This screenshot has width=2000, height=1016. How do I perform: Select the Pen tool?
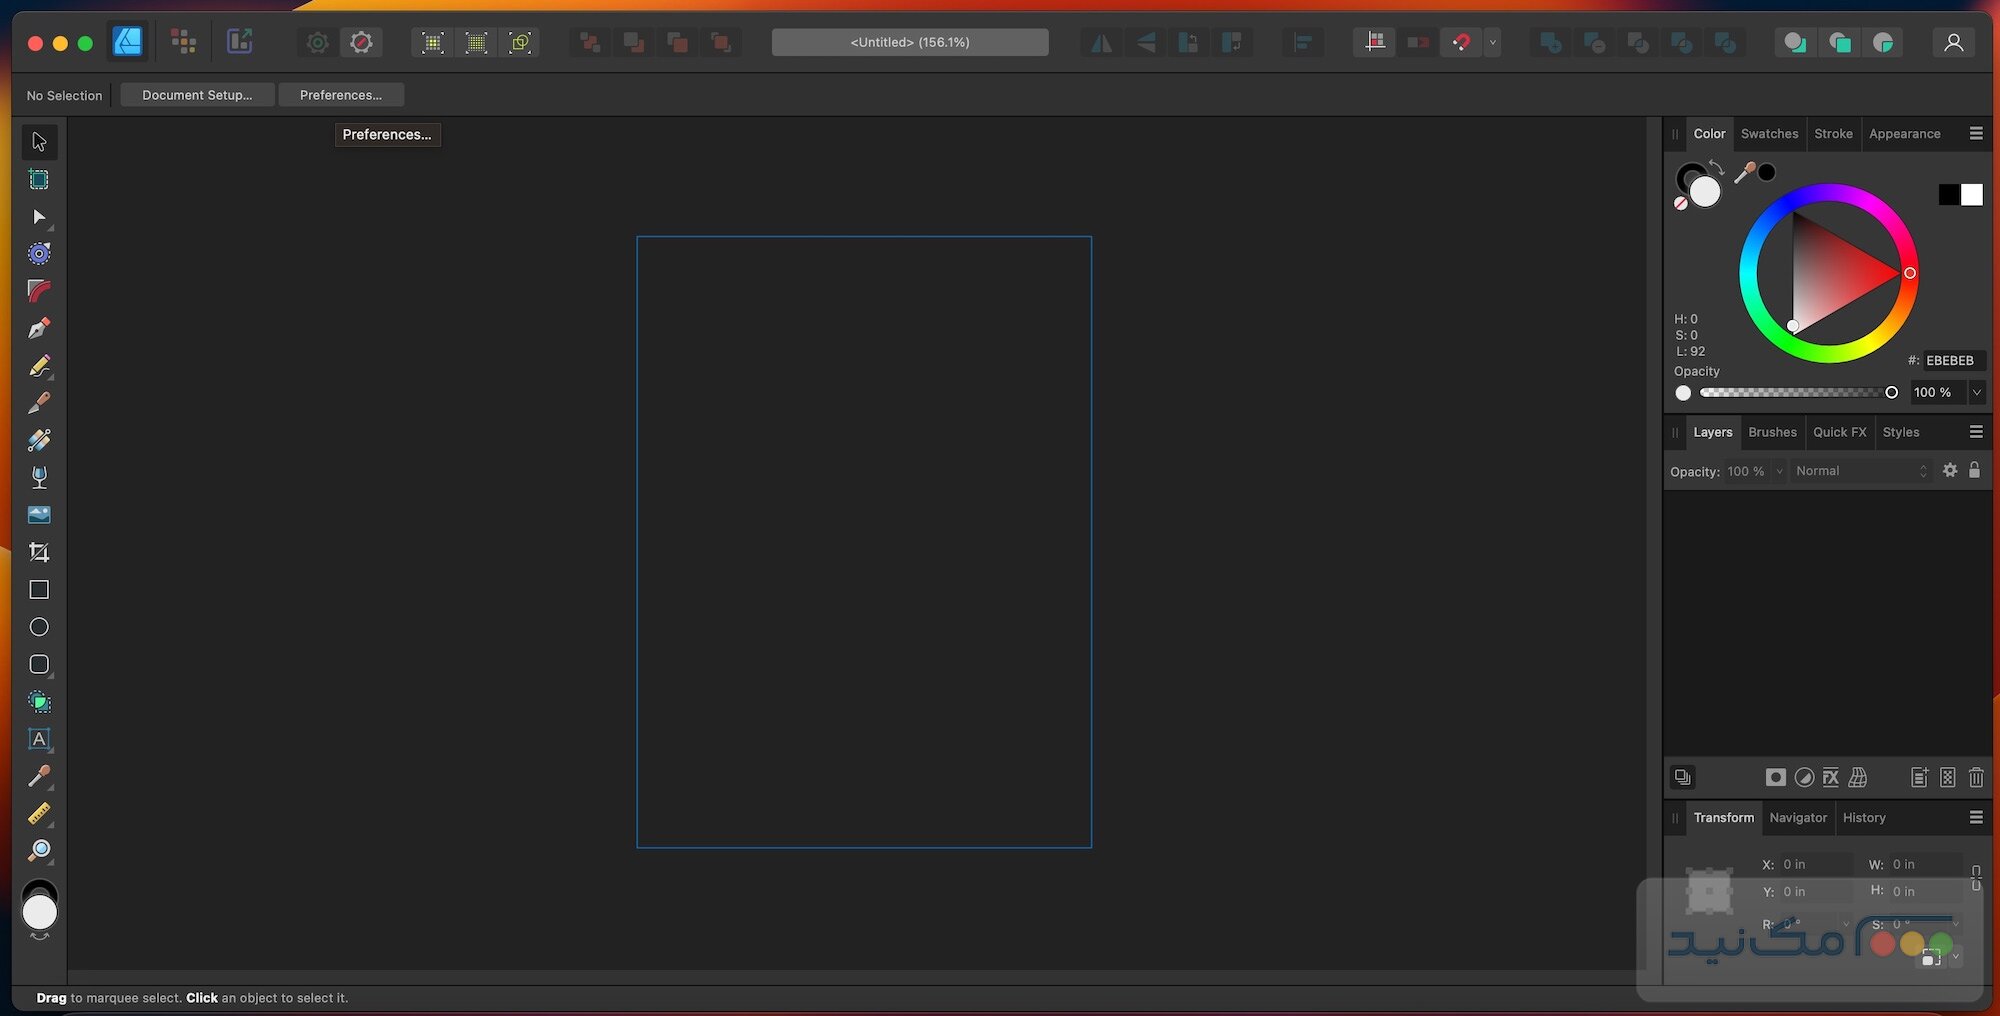click(x=39, y=328)
